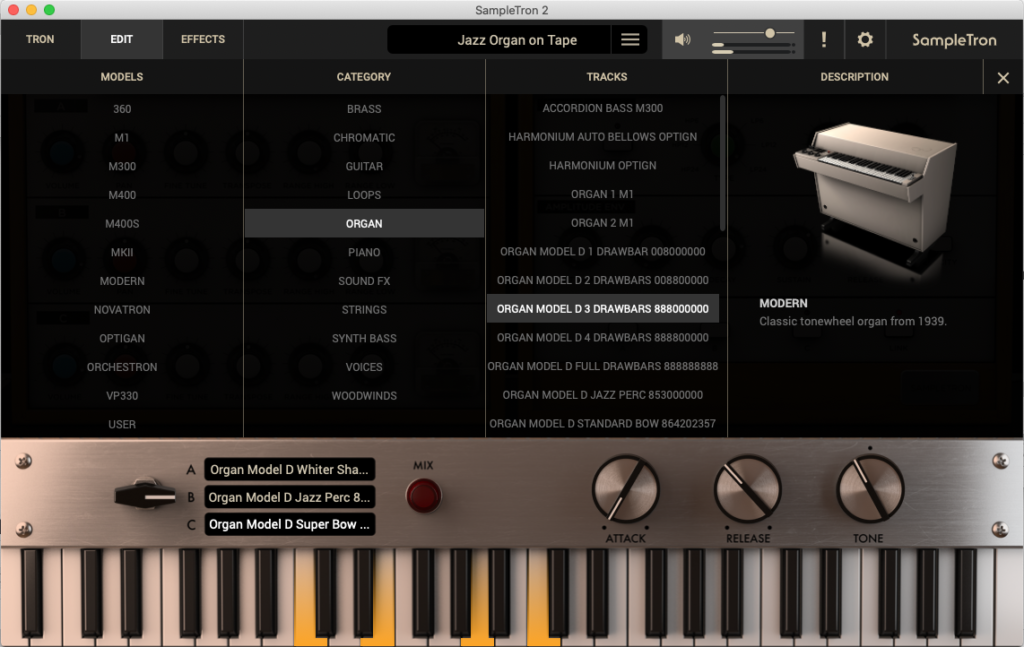1024x647 pixels.
Task: Open settings with the gear icon
Action: (865, 40)
